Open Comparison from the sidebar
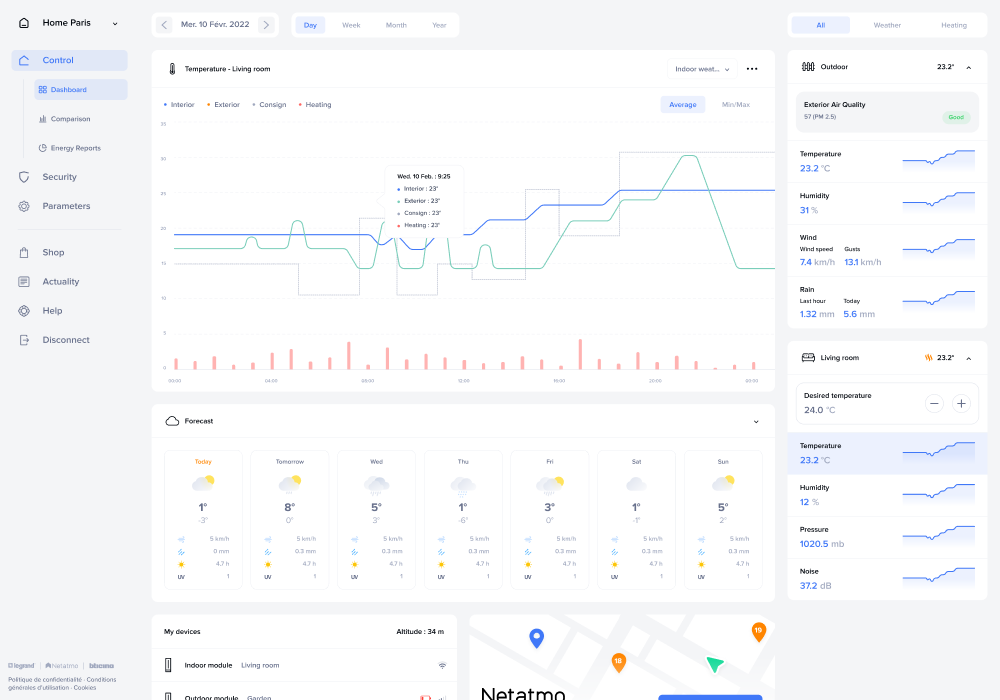This screenshot has height=700, width=1000. click(72, 118)
